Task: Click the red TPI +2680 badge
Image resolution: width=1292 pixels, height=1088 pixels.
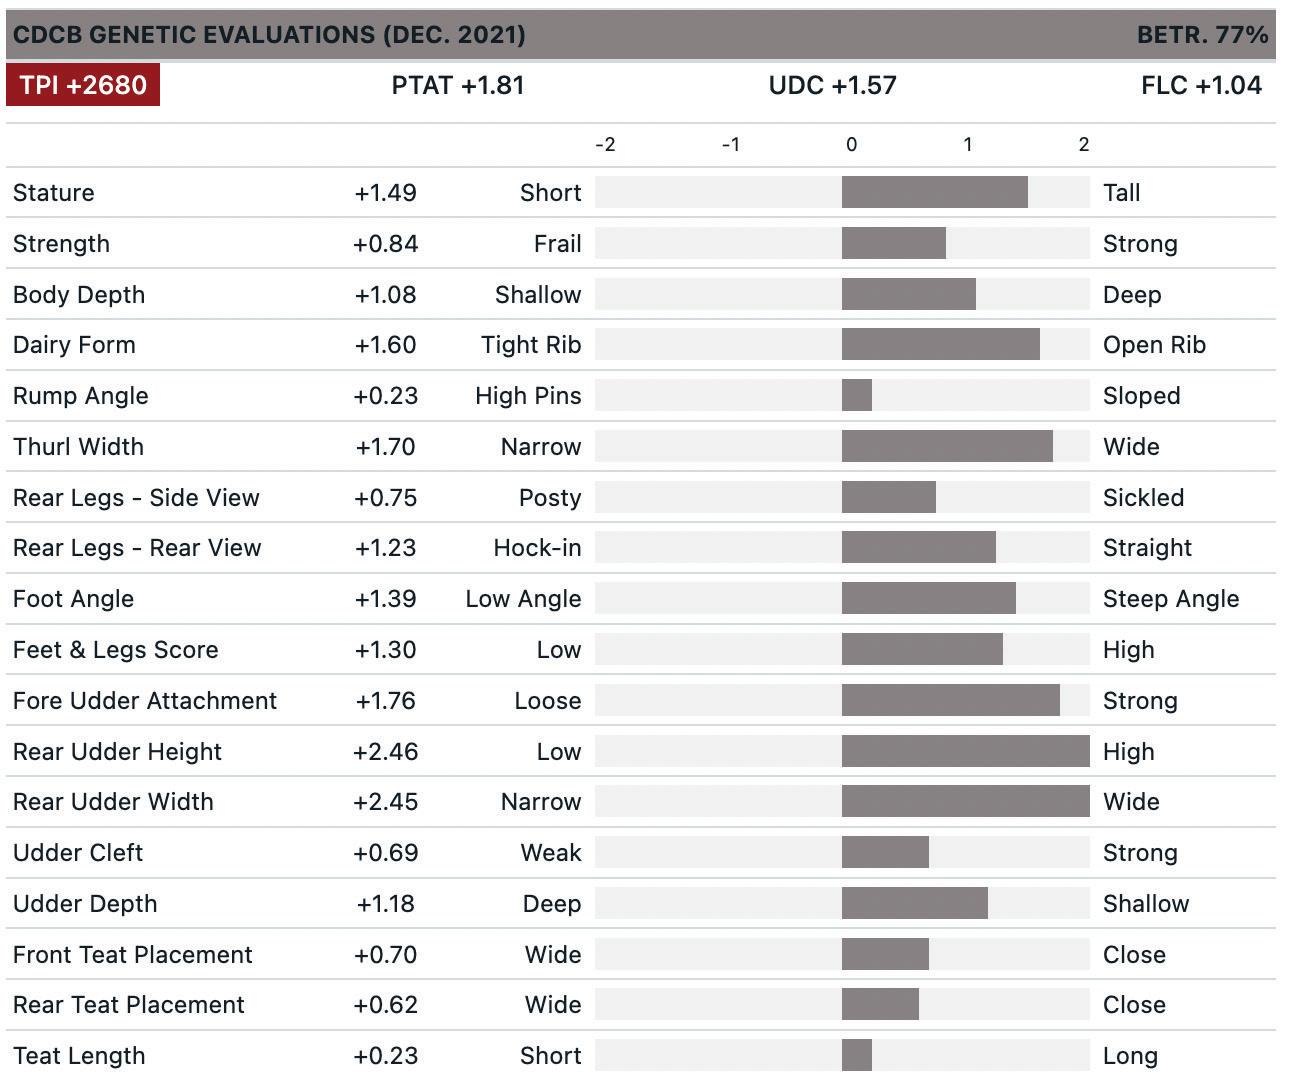Action: click(83, 85)
